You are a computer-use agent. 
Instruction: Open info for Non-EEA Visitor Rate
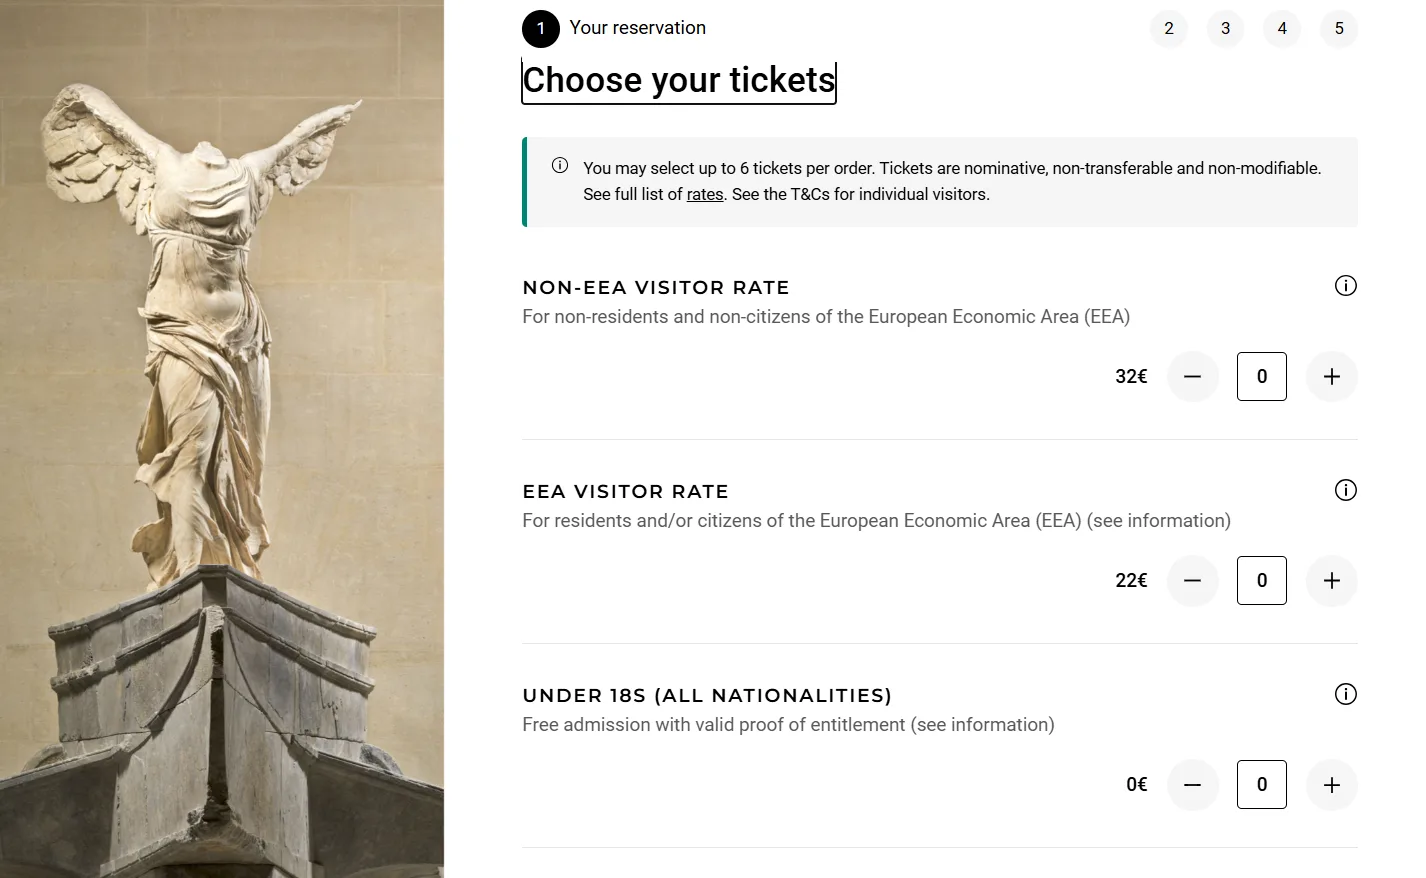coord(1345,286)
